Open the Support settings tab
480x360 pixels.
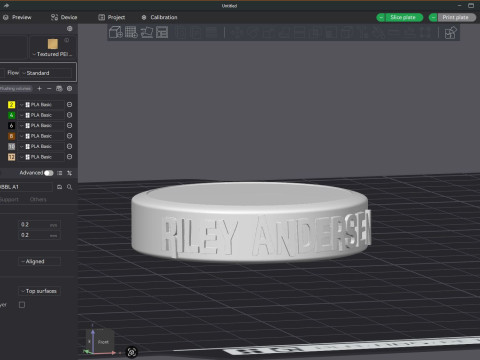click(x=9, y=199)
